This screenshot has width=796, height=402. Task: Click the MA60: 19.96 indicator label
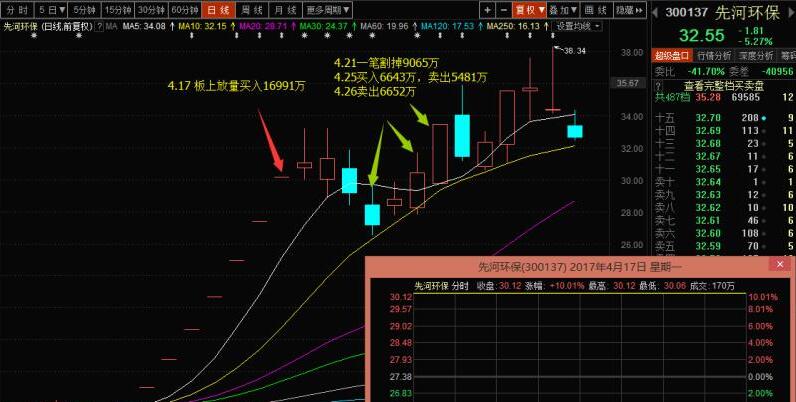(x=384, y=26)
